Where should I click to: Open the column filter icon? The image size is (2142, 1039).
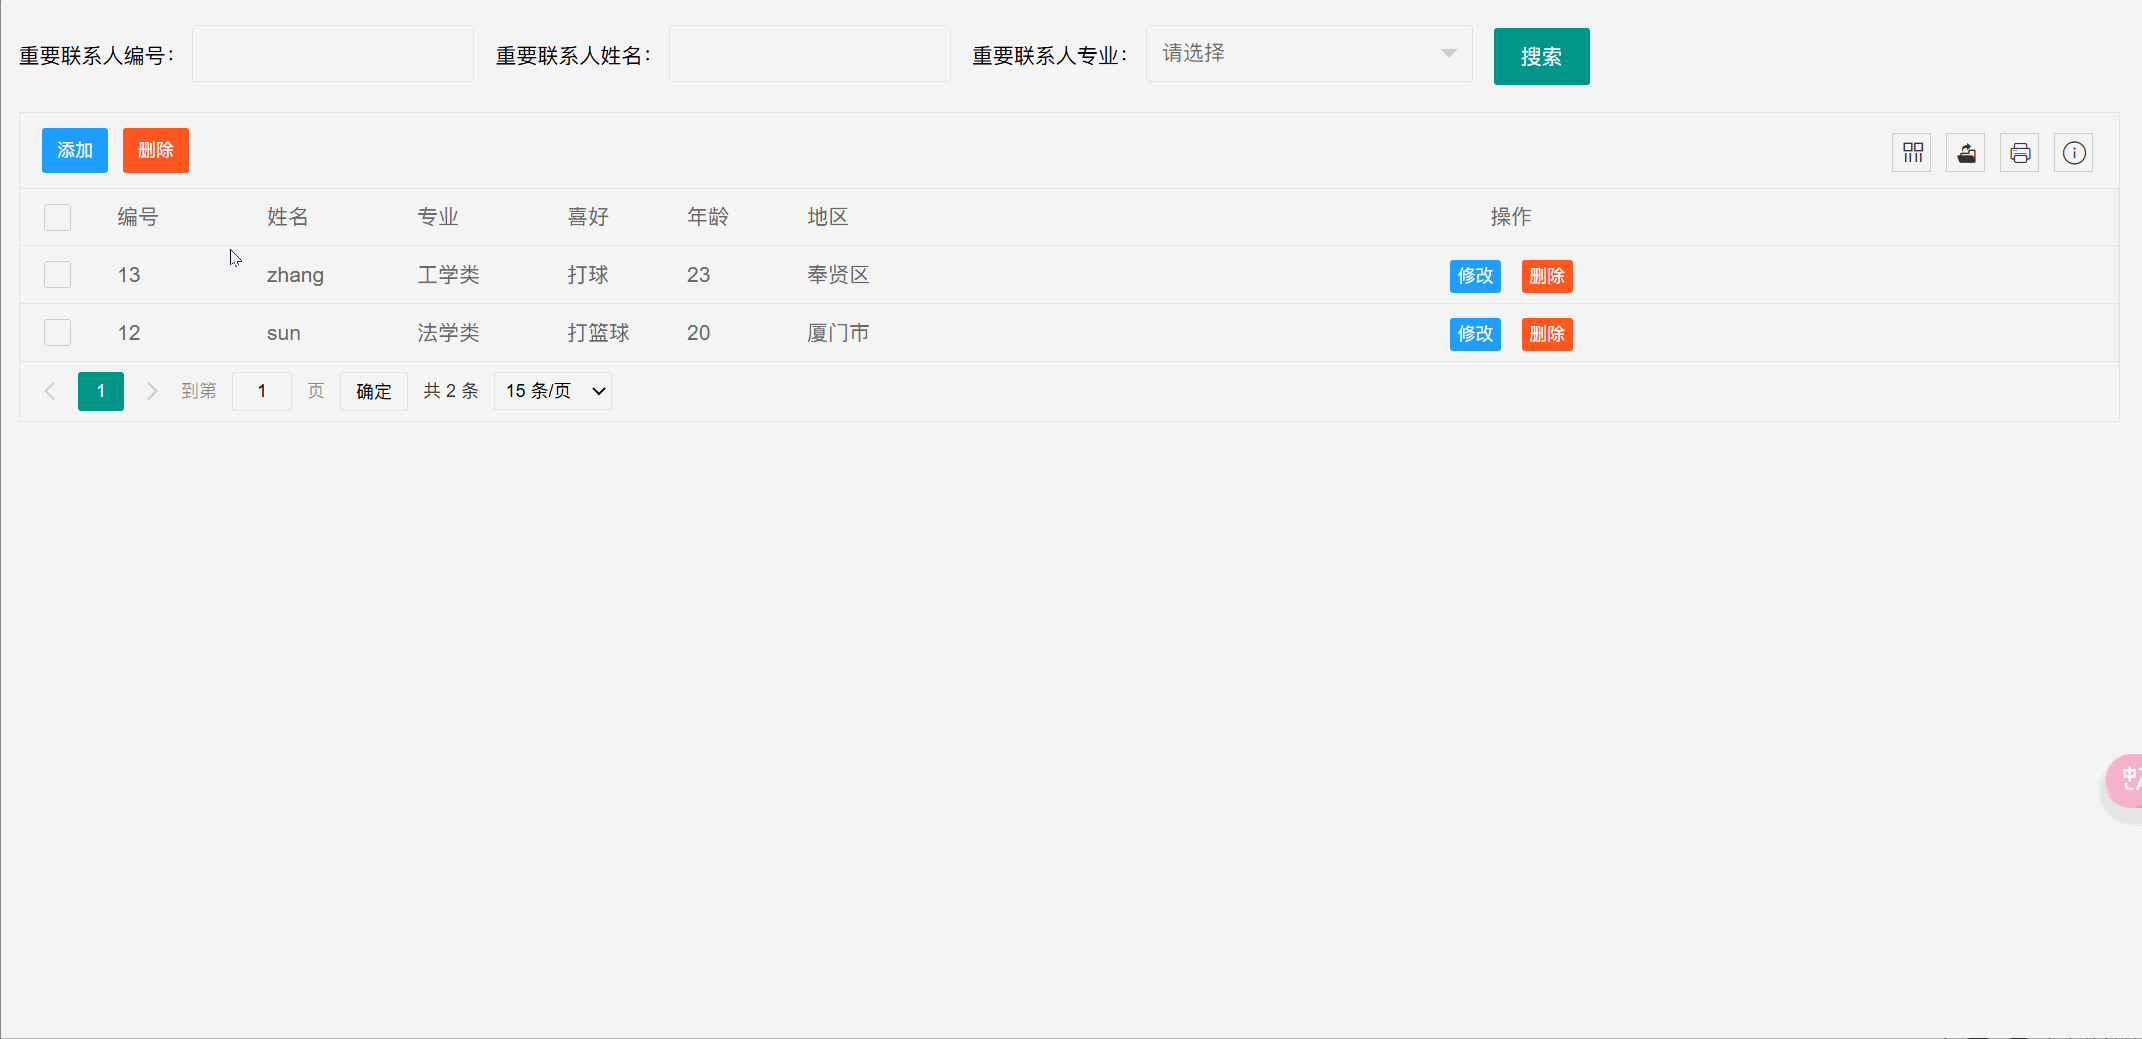coord(1913,152)
